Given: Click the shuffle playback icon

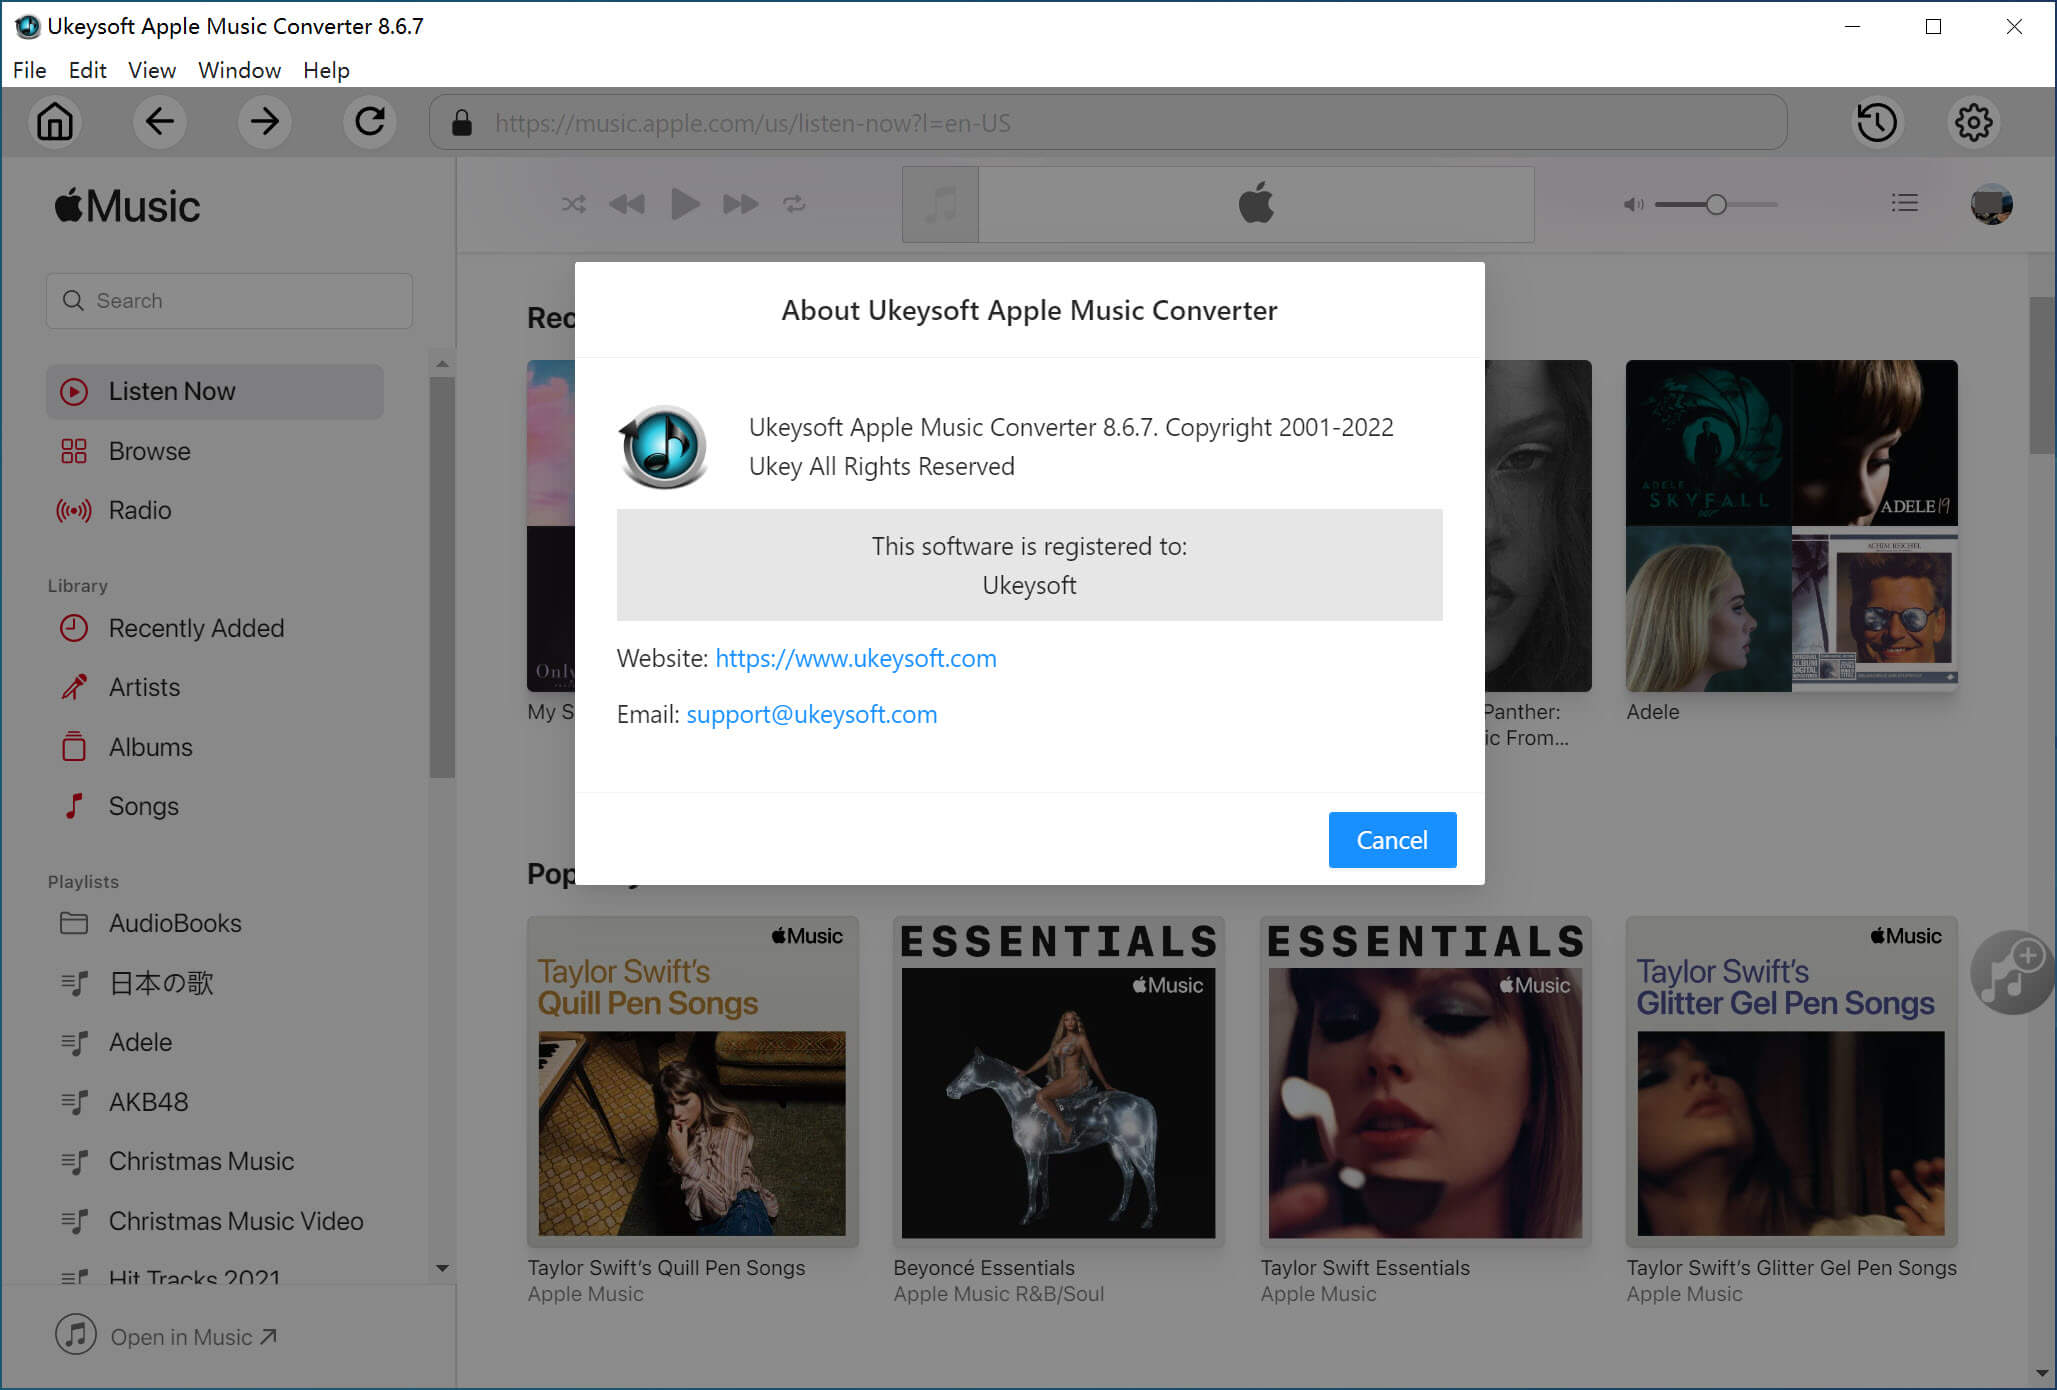Looking at the screenshot, I should 572,203.
